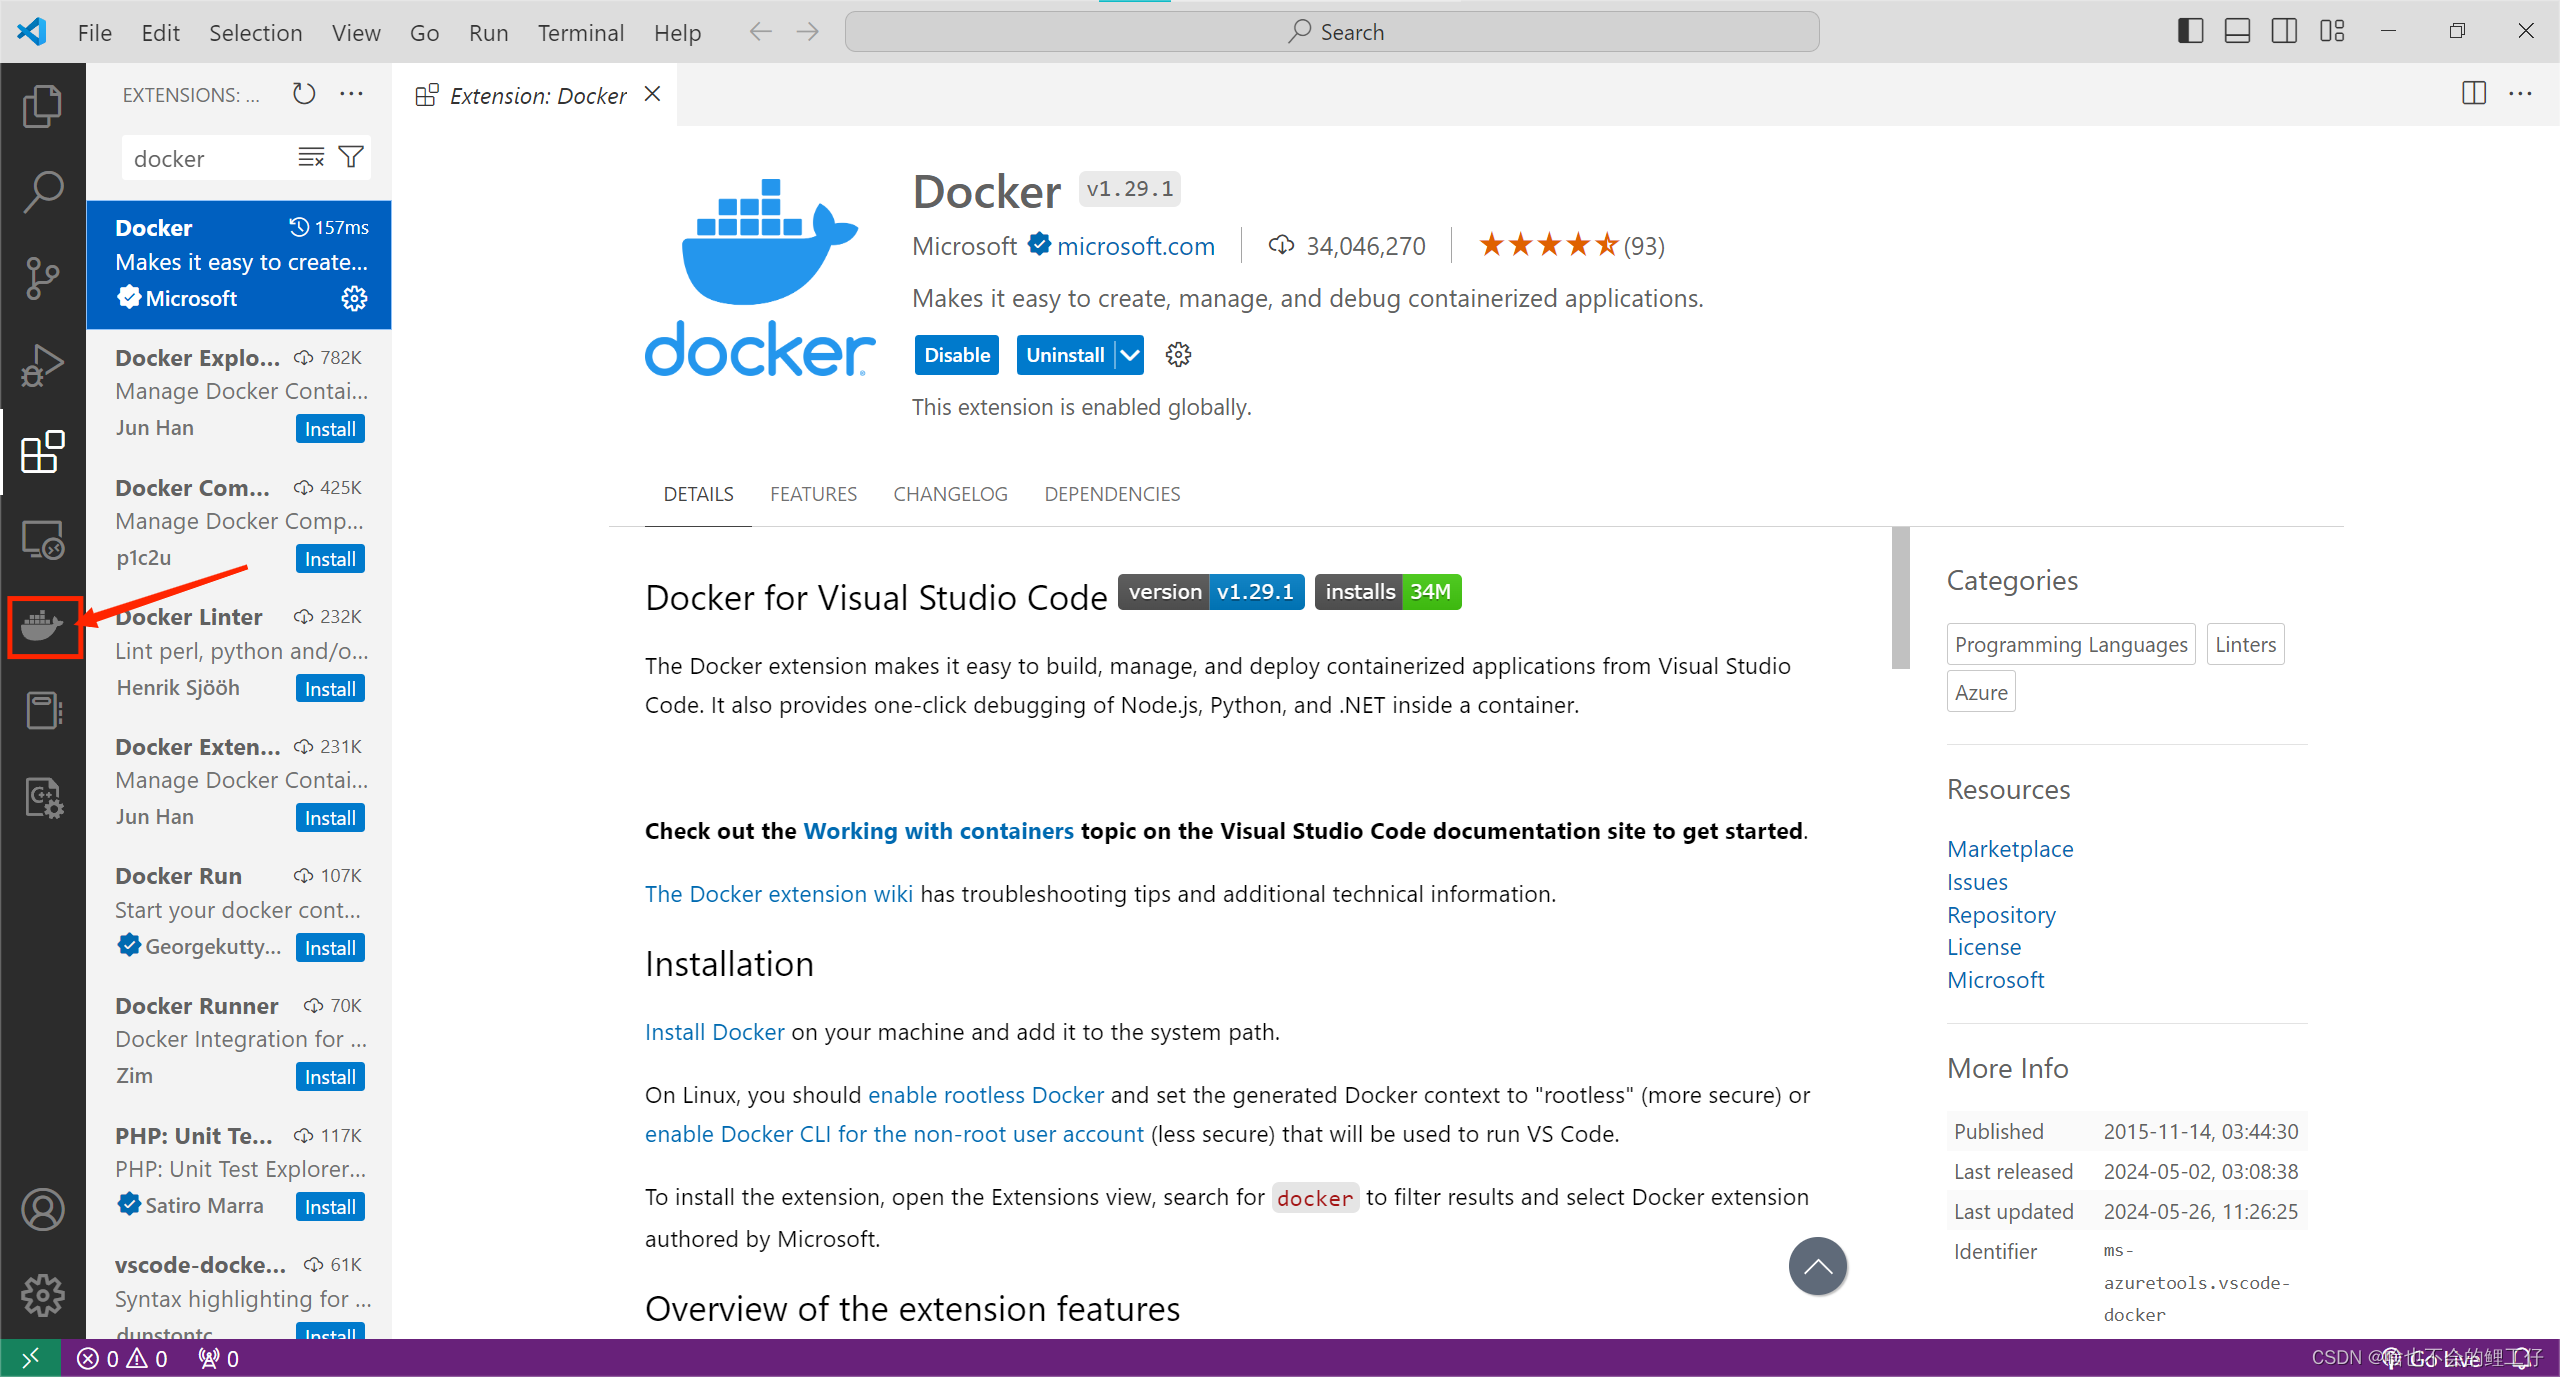Screen dimensions: 2560x1377
Task: Open the Run and Debug sidebar icon
Action: point(44,365)
